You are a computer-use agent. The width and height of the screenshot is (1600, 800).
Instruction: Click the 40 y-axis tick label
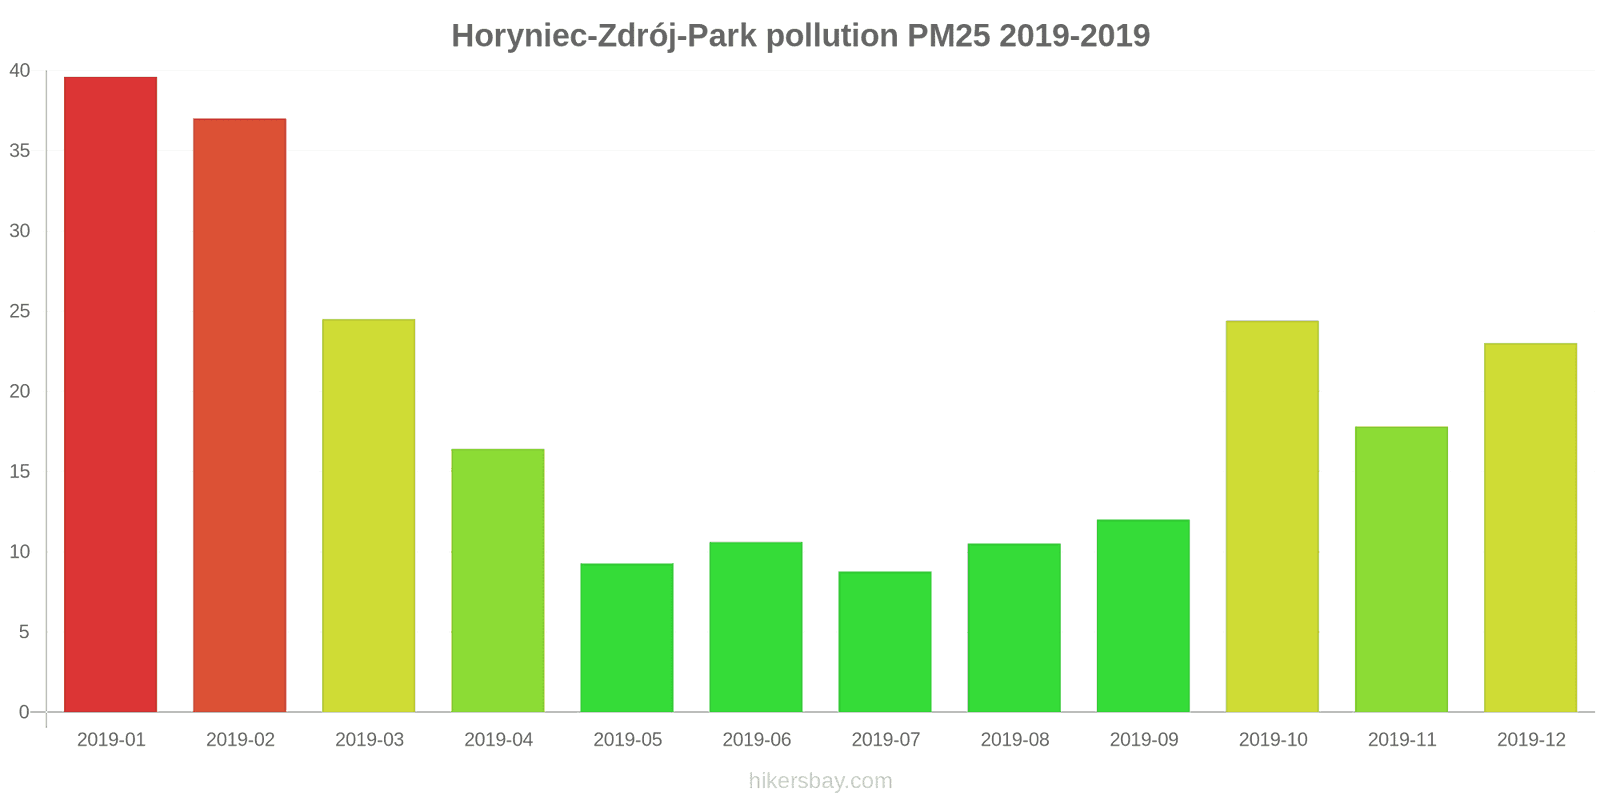pyautogui.click(x=20, y=71)
